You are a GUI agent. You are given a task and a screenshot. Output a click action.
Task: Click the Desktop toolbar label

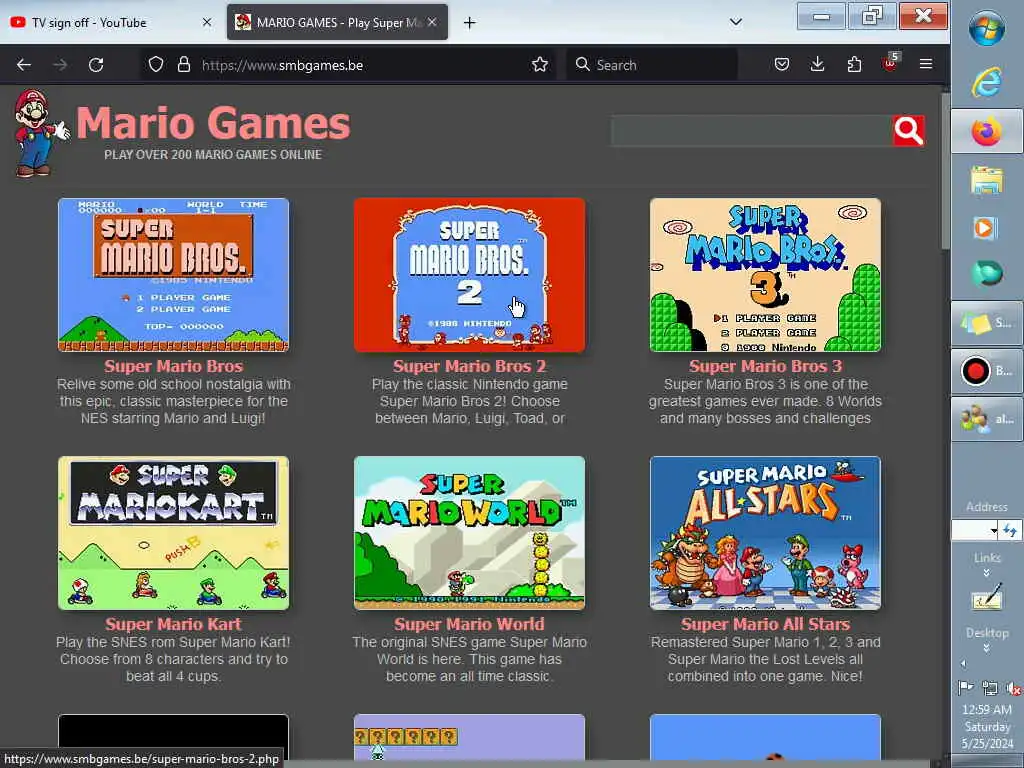click(987, 633)
